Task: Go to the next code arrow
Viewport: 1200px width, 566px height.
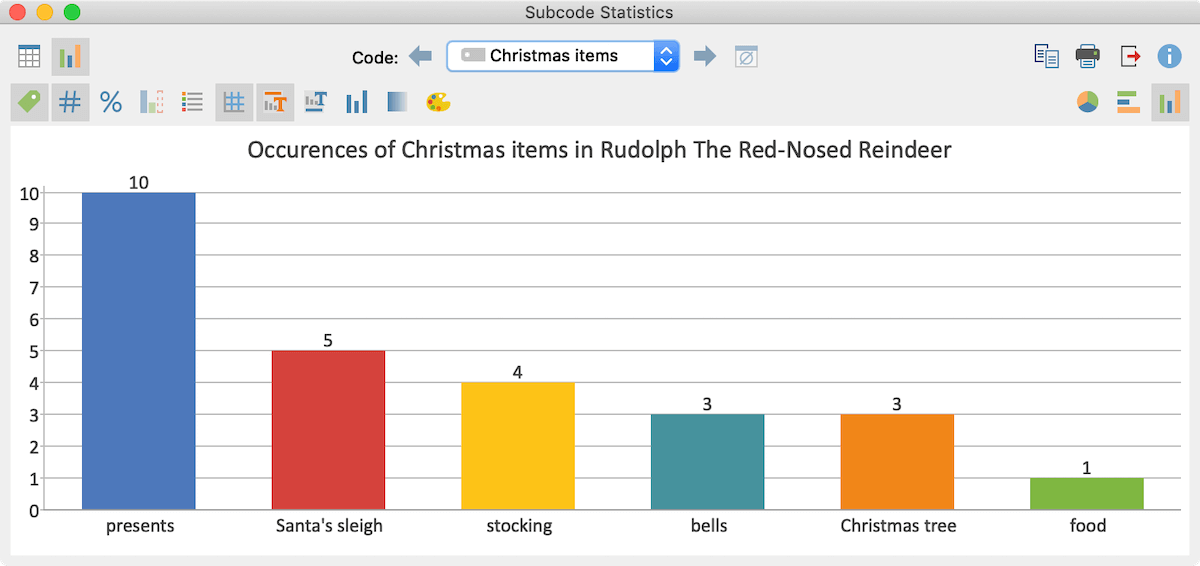Action: click(706, 56)
